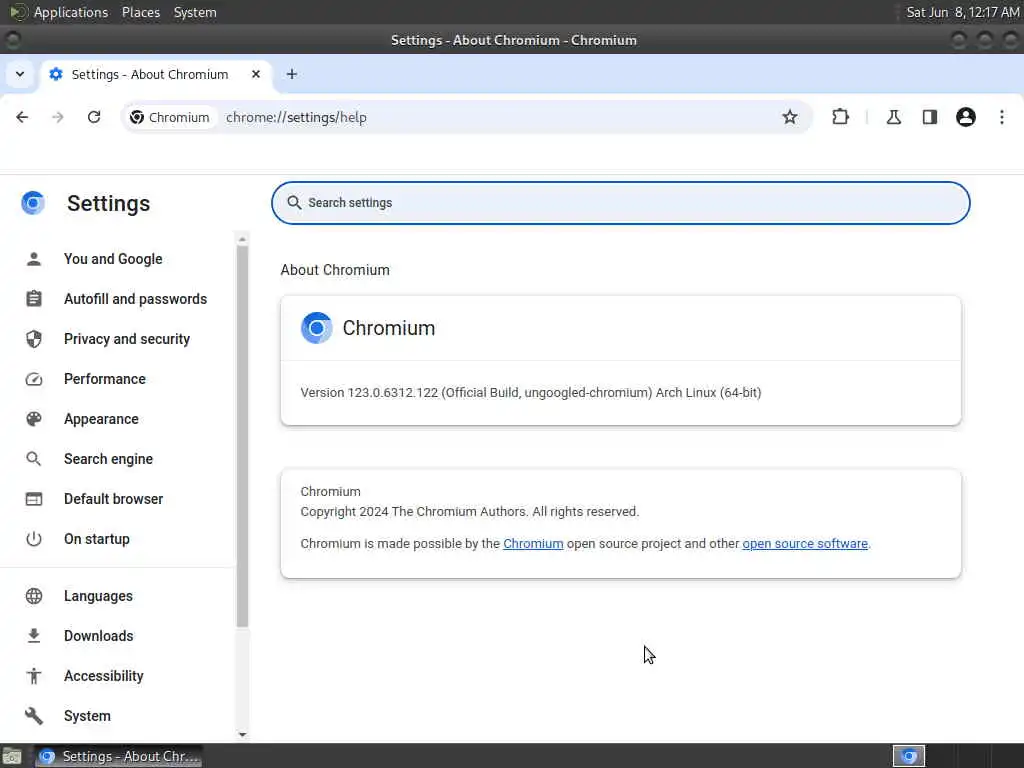
Task: Click the accessibility figure icon
Action: [33, 676]
